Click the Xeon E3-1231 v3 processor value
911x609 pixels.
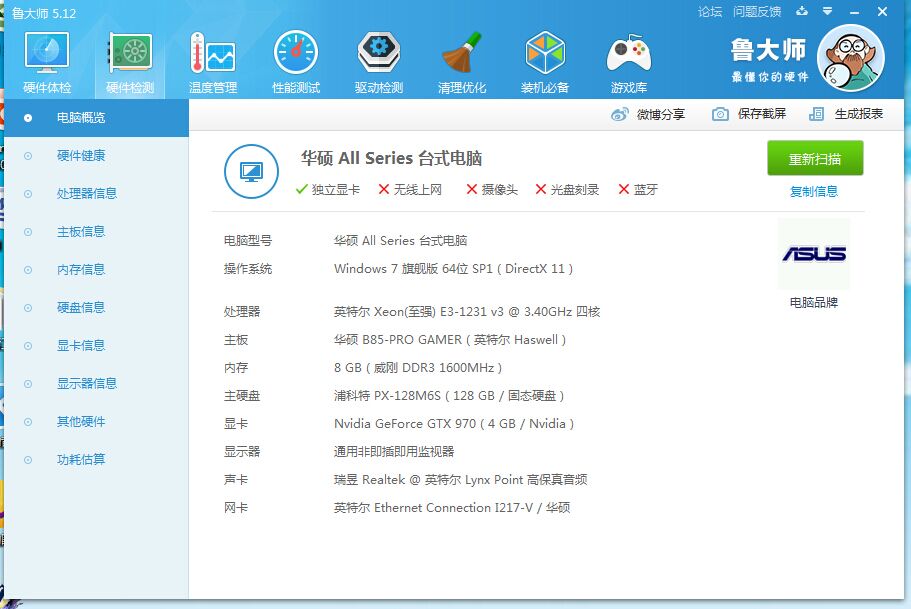click(x=467, y=311)
